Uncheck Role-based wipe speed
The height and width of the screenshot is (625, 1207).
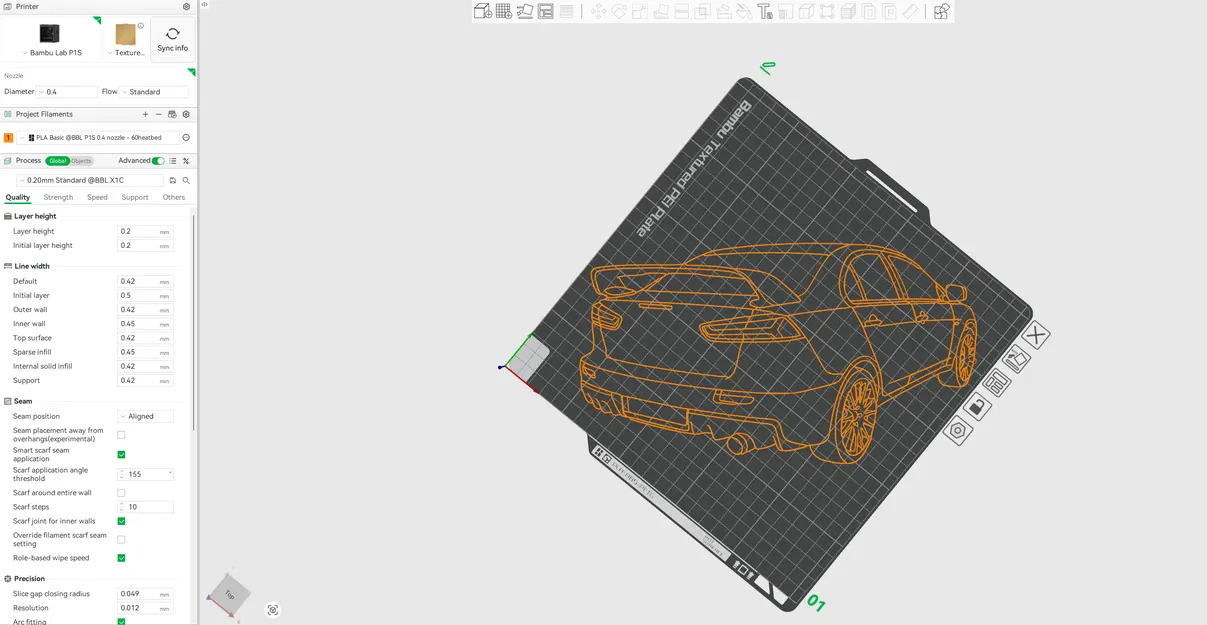click(121, 558)
